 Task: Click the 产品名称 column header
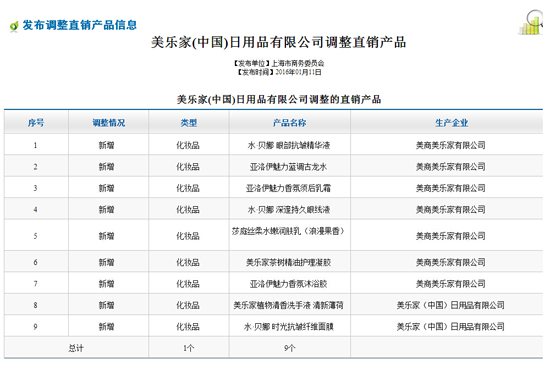(x=290, y=123)
